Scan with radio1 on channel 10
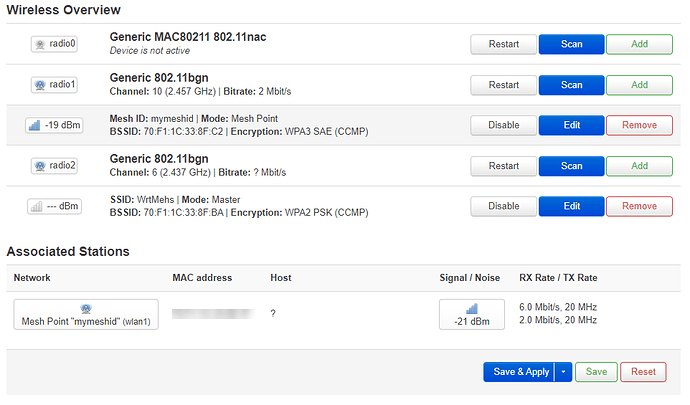This screenshot has width=690, height=405. [571, 85]
